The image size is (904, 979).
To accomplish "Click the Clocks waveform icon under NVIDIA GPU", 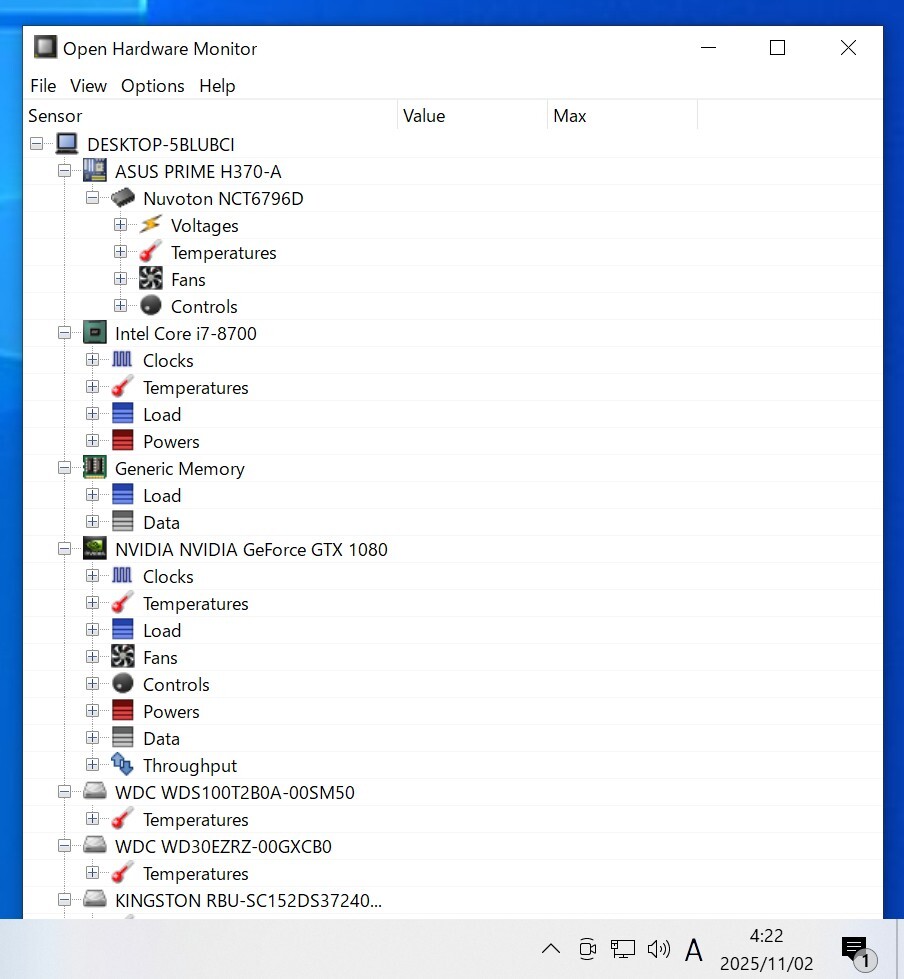I will [122, 576].
